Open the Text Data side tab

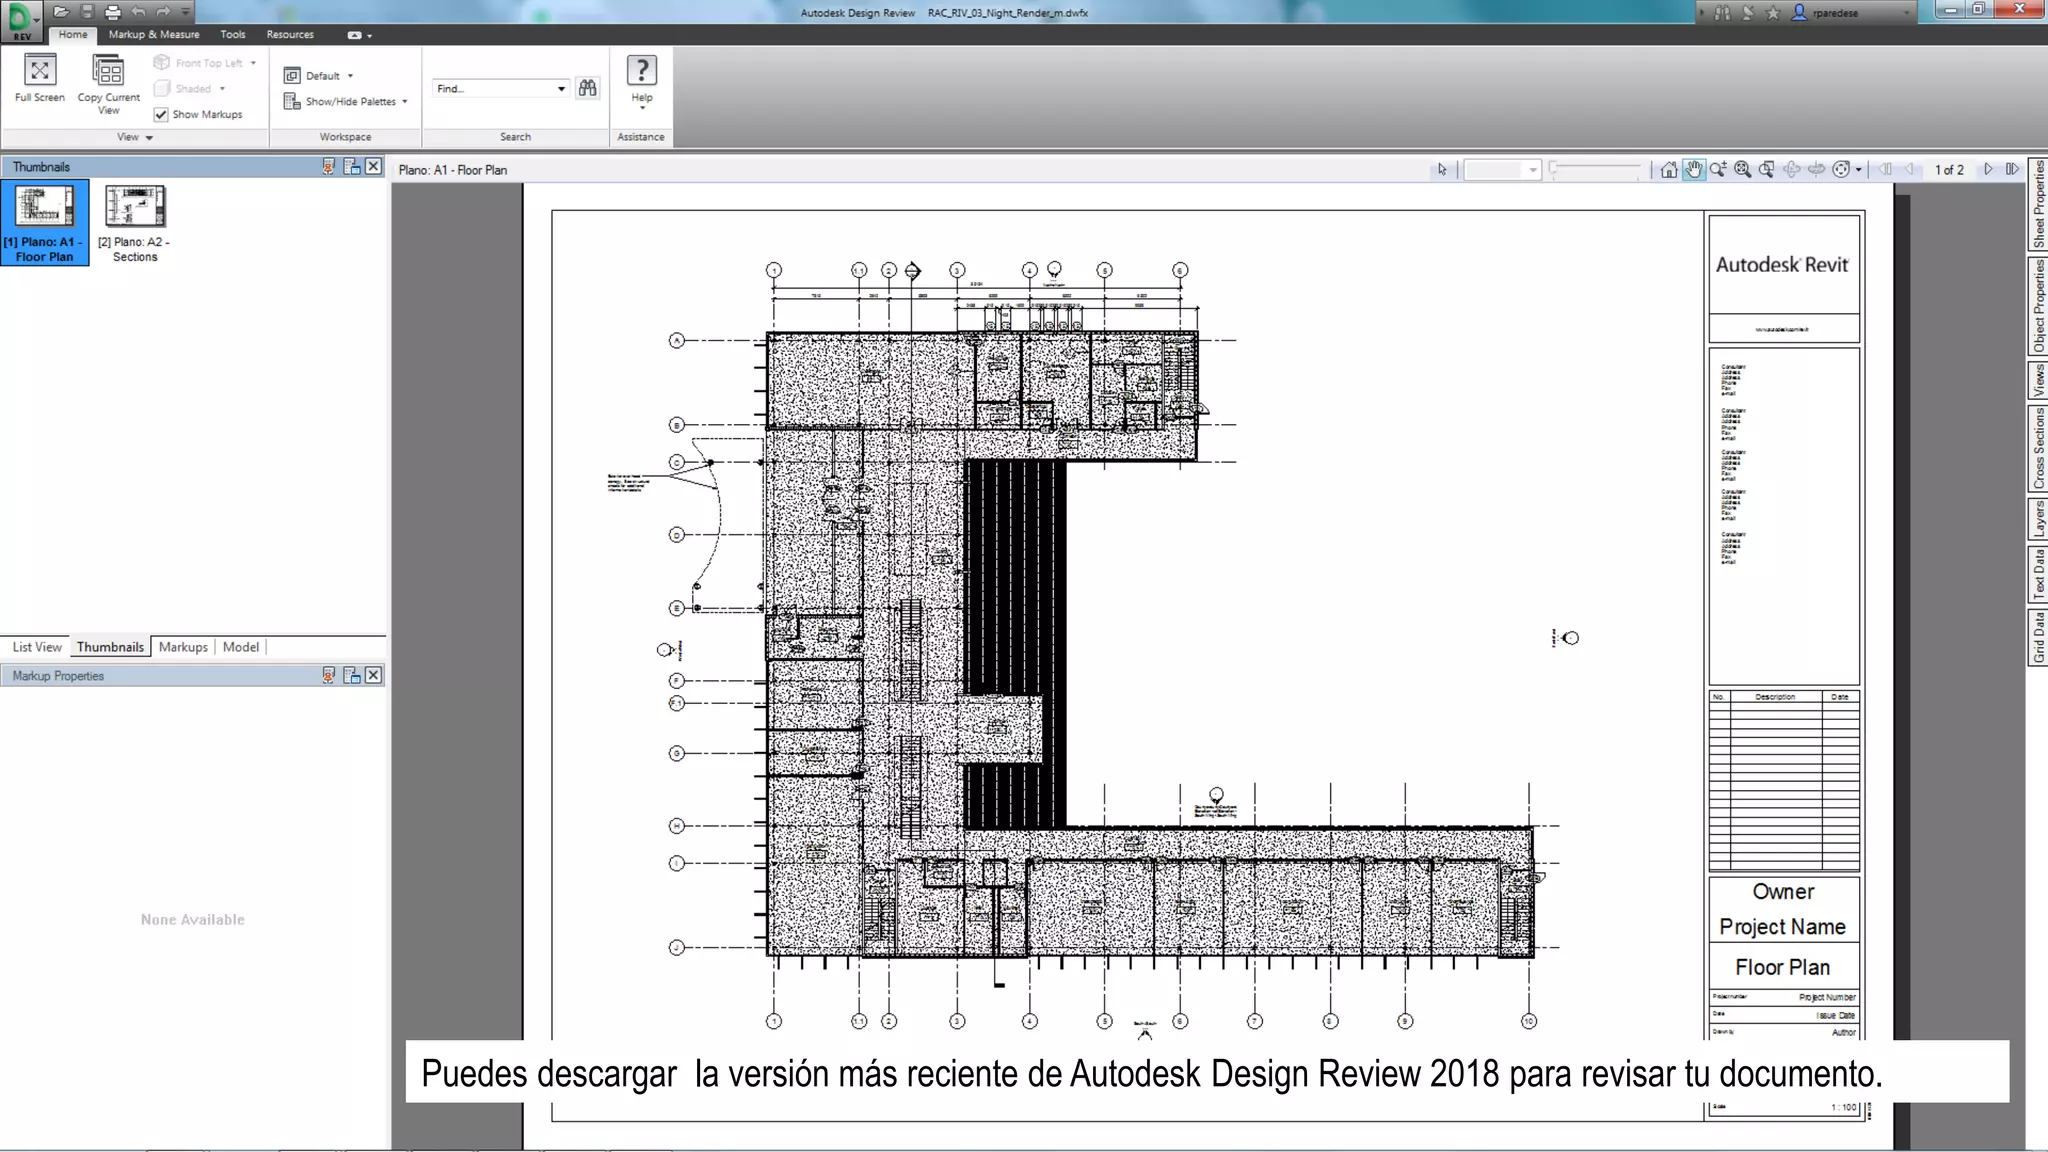[2038, 573]
